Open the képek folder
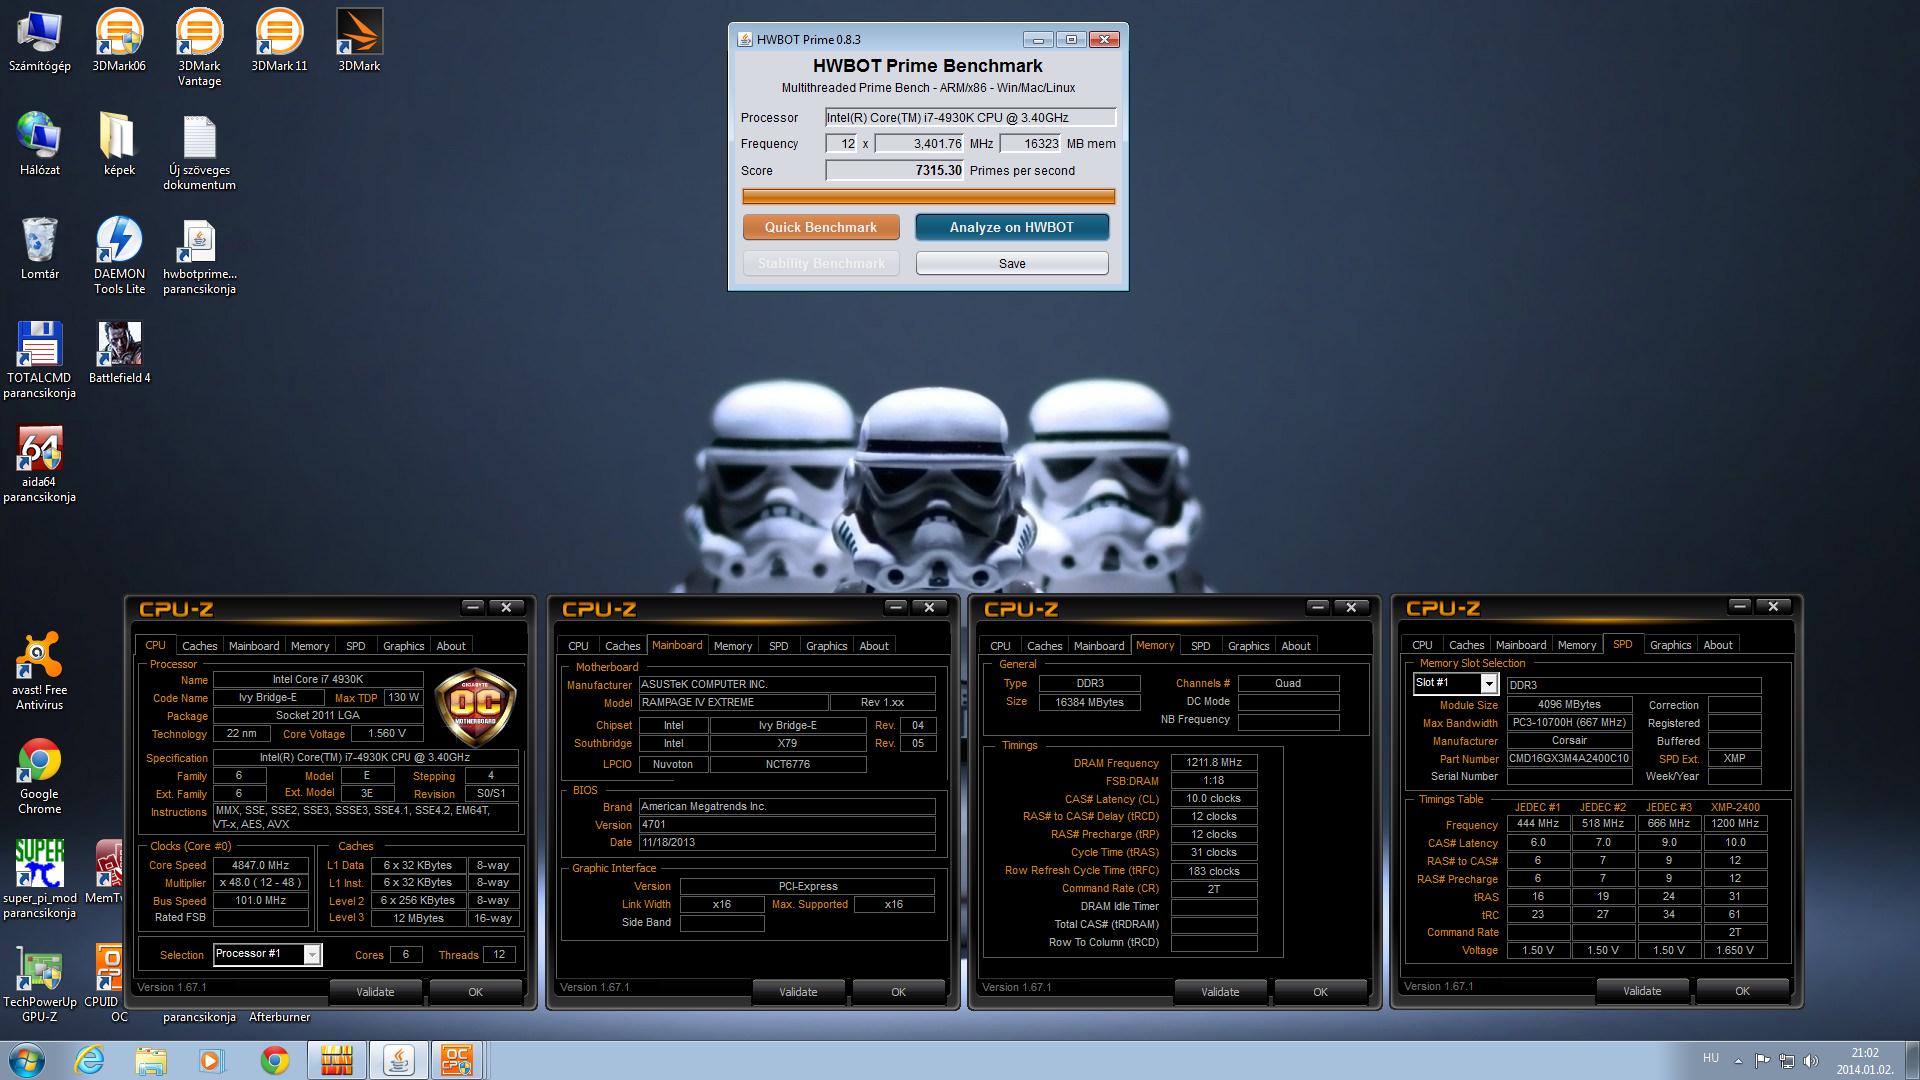 pos(119,144)
